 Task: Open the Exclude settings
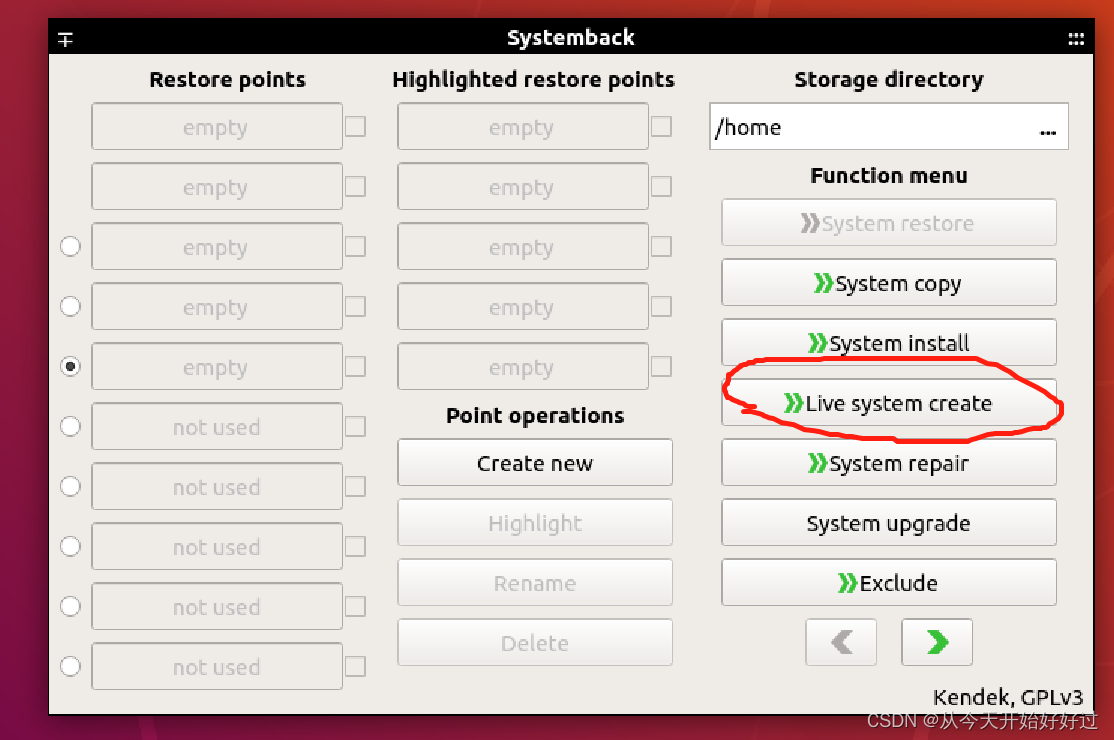889,582
